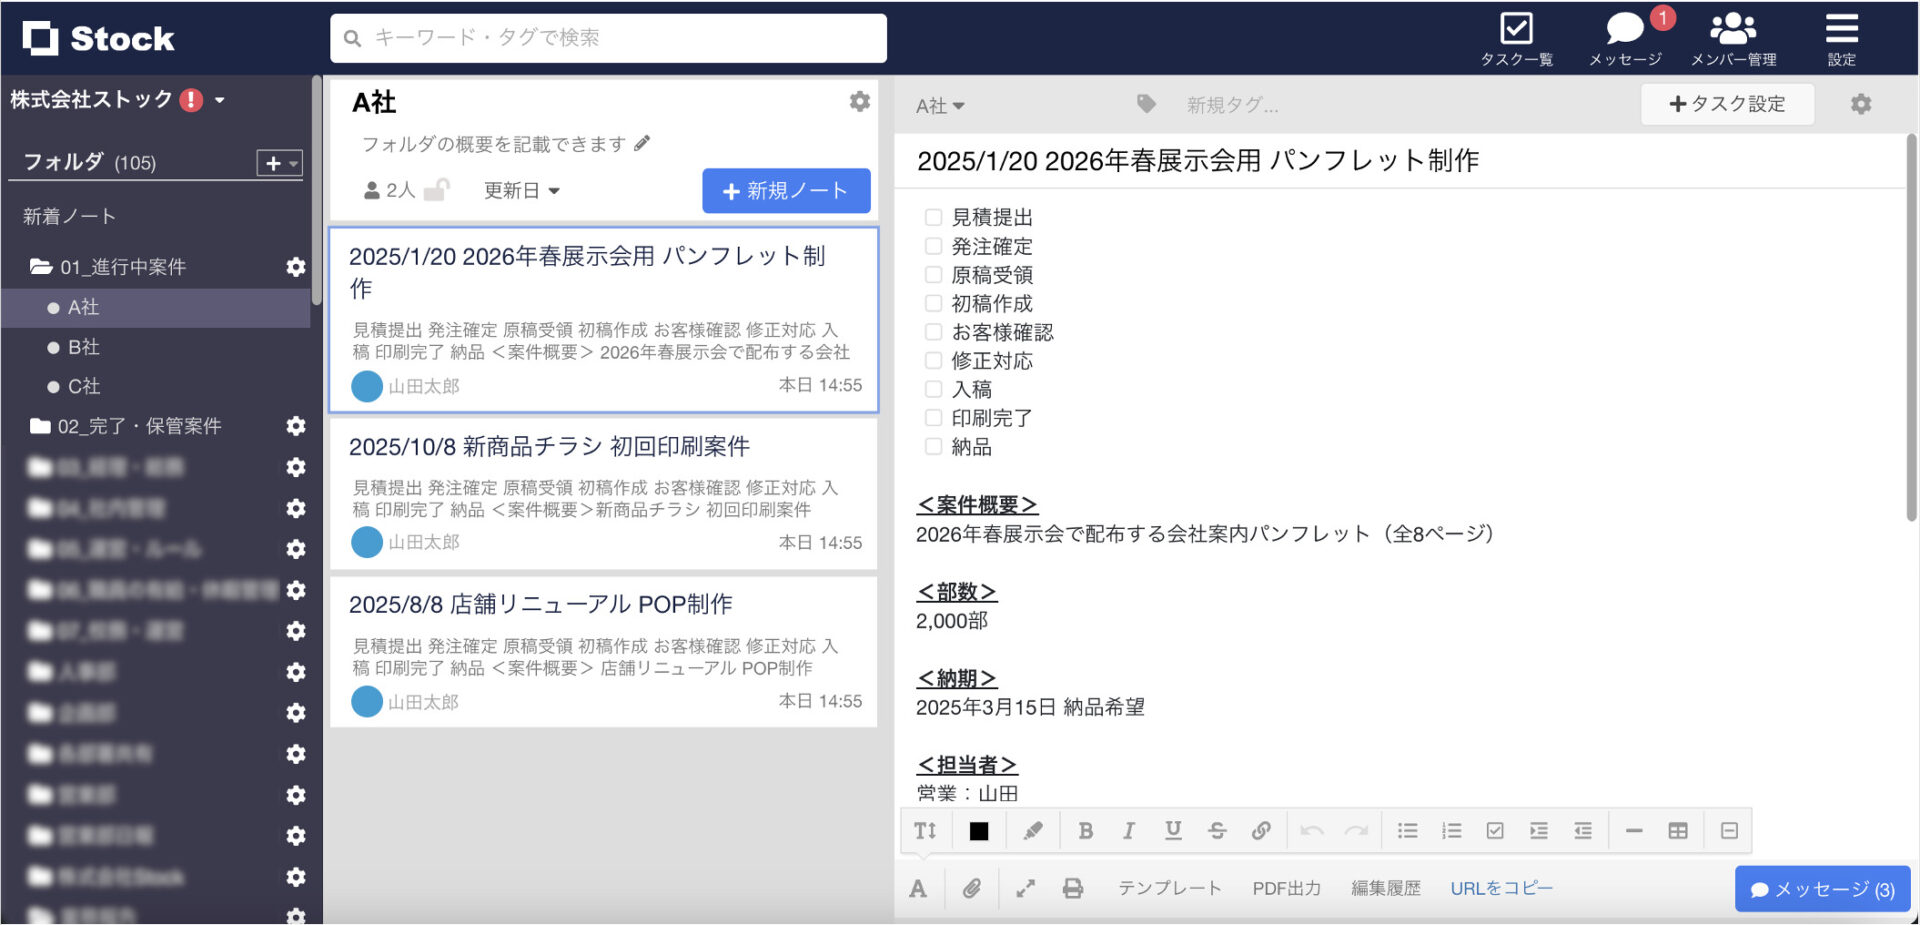Select PDF出力 below the editor
The width and height of the screenshot is (1920, 925).
tap(1287, 888)
